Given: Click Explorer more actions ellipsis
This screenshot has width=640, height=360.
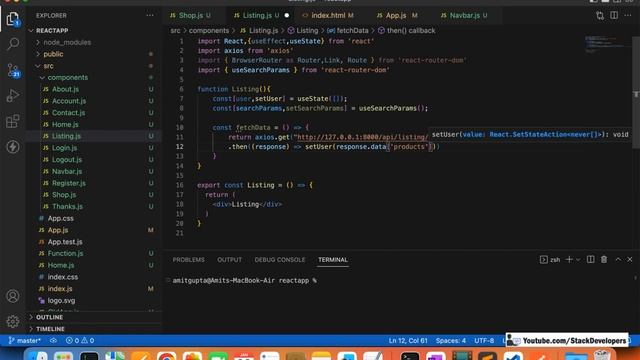Looking at the screenshot, I should 150,16.
